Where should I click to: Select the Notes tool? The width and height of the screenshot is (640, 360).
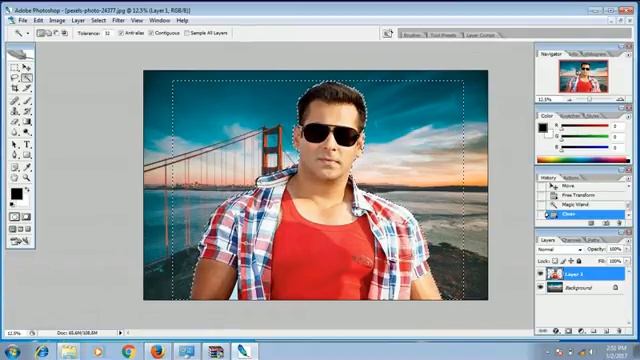coord(15,167)
